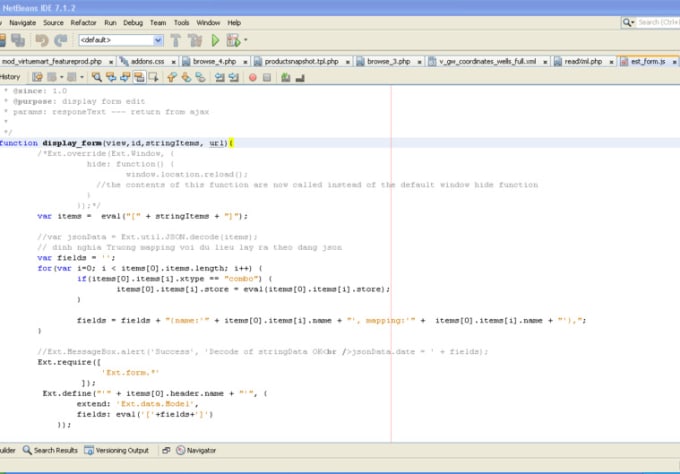The image size is (680, 474).
Task: Open the Navigator panel
Action: [196, 450]
